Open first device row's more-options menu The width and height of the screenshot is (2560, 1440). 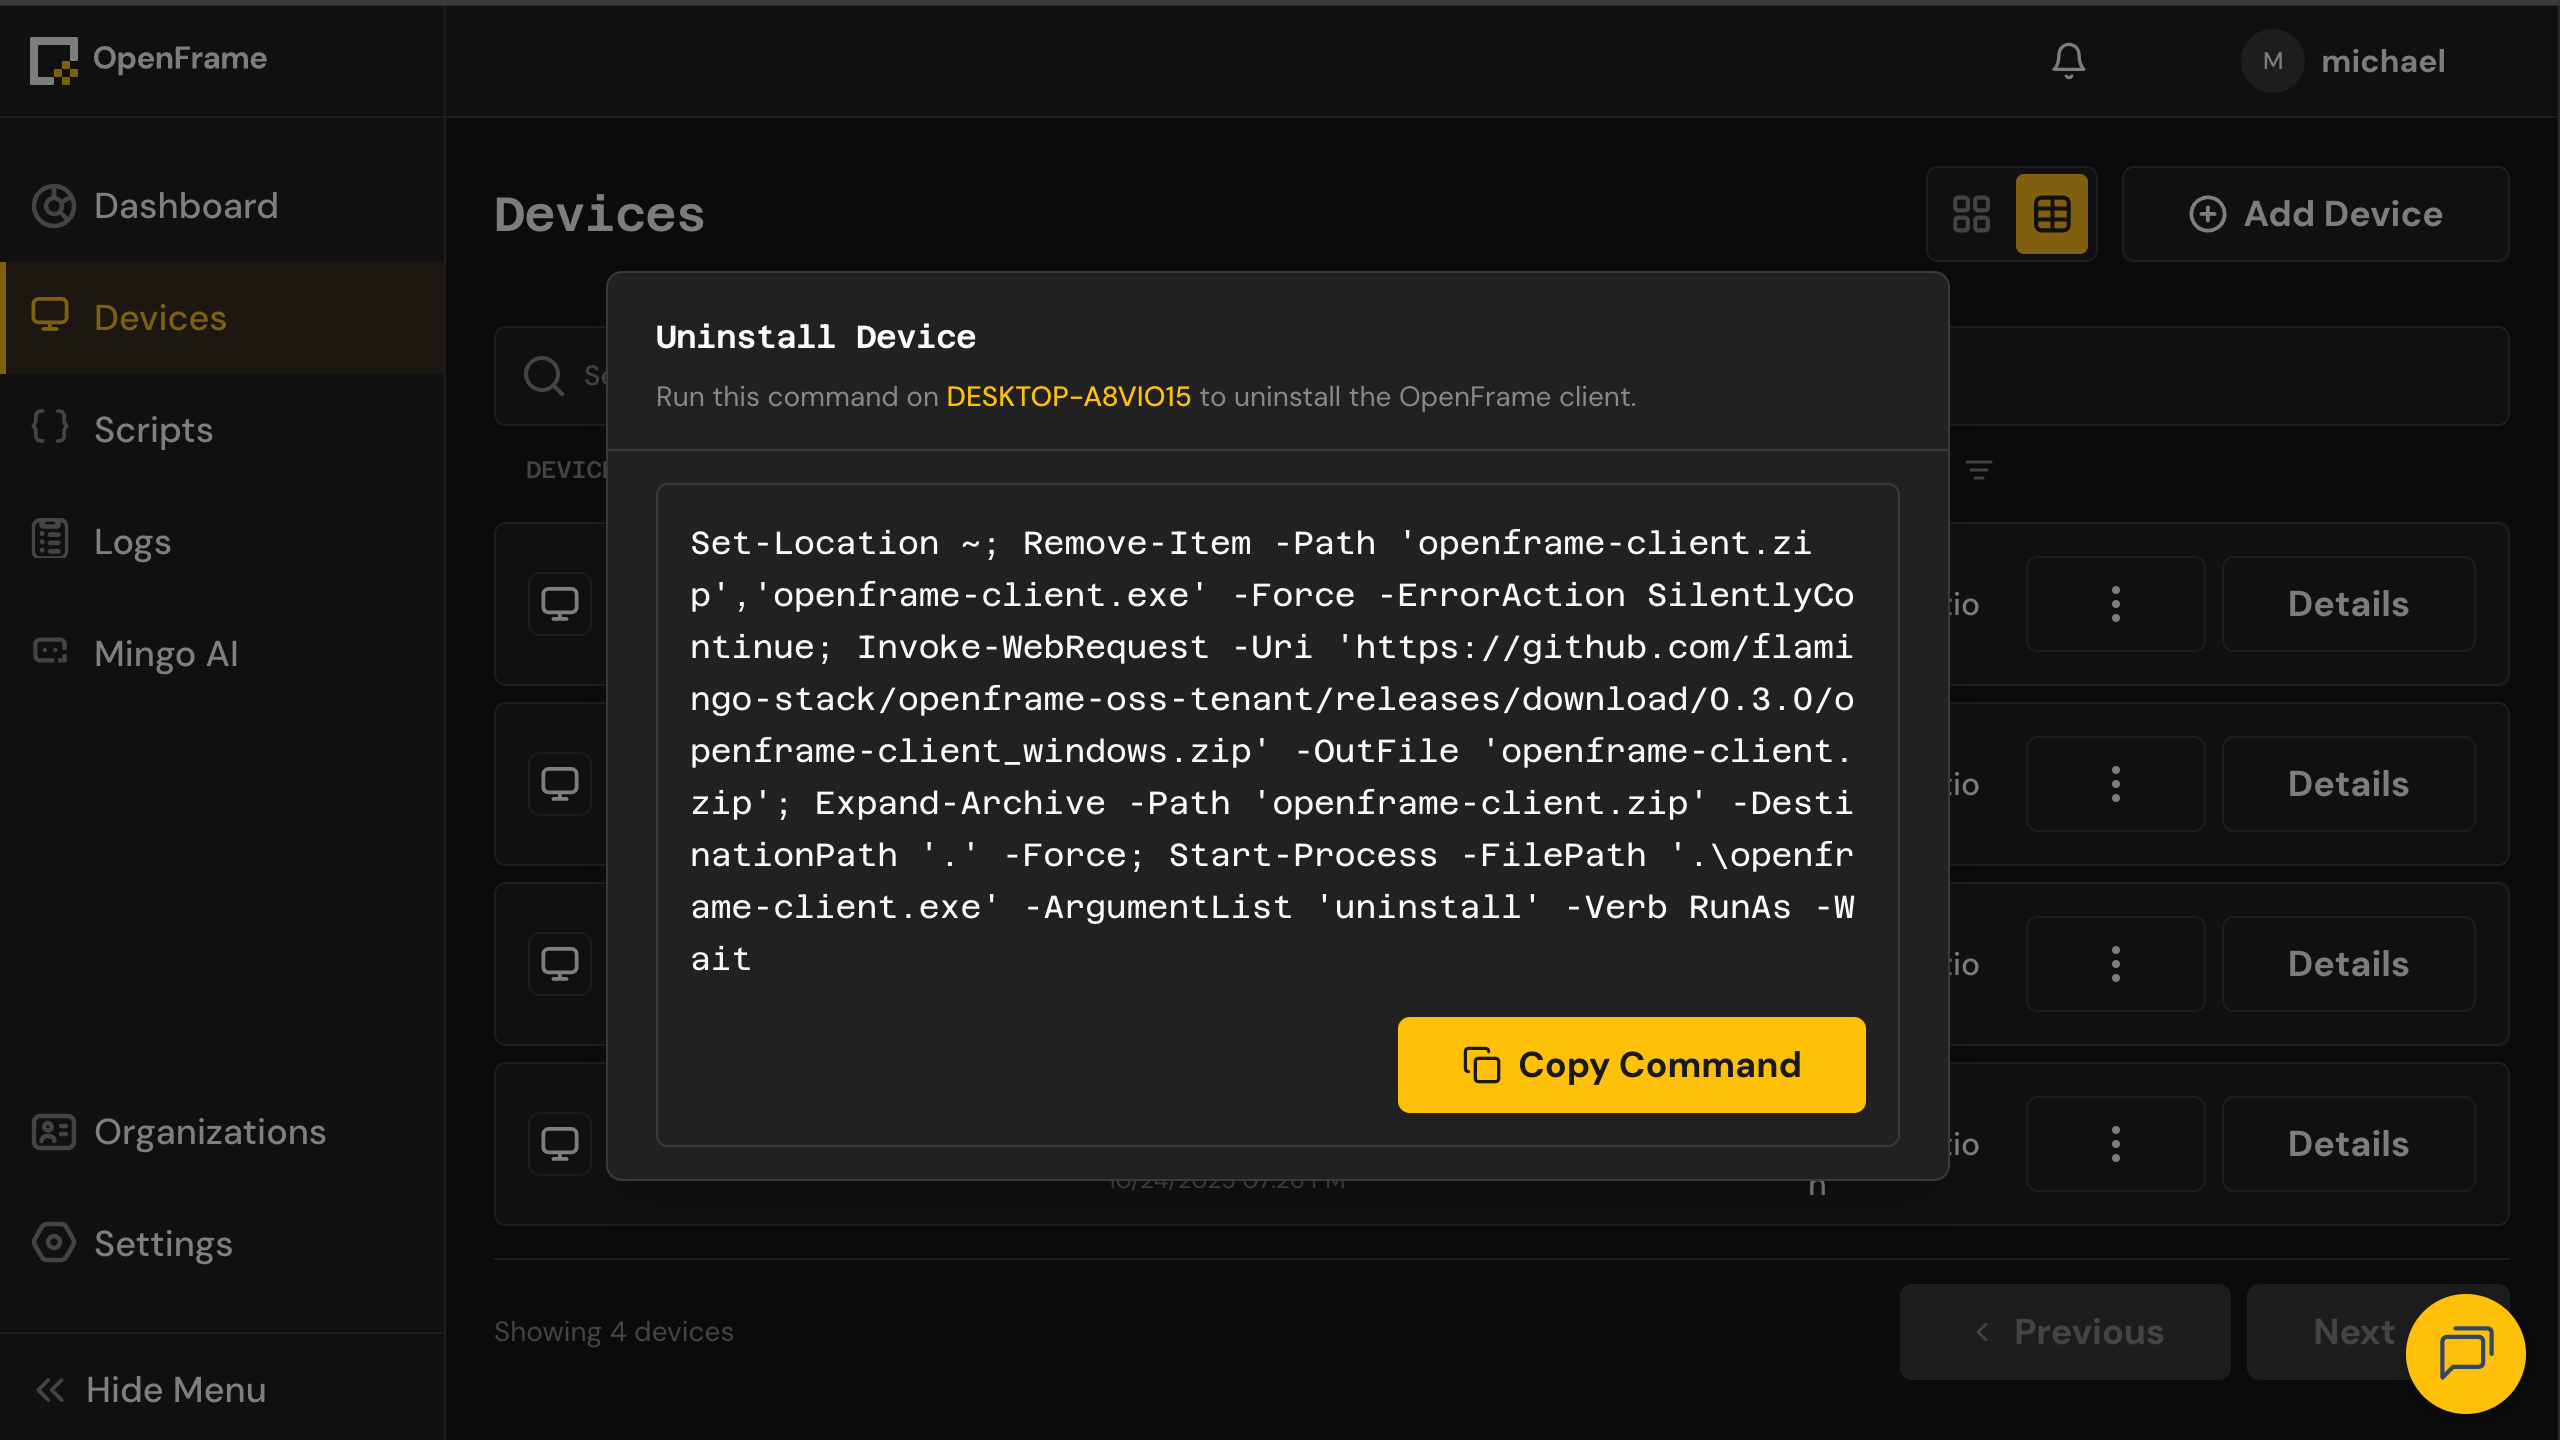(2116, 604)
